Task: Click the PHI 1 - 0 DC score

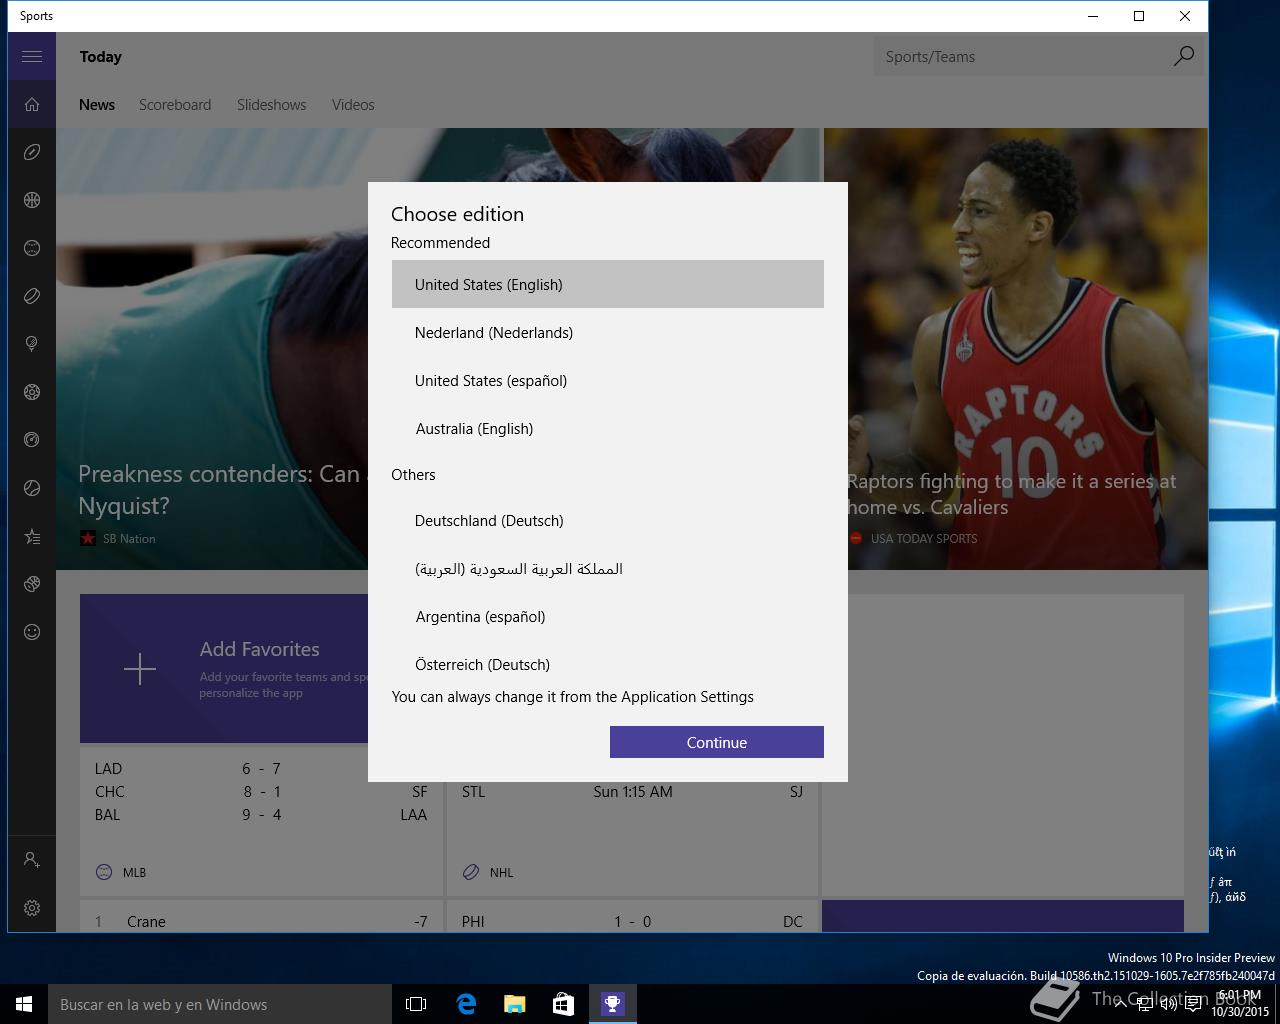Action: pos(632,921)
